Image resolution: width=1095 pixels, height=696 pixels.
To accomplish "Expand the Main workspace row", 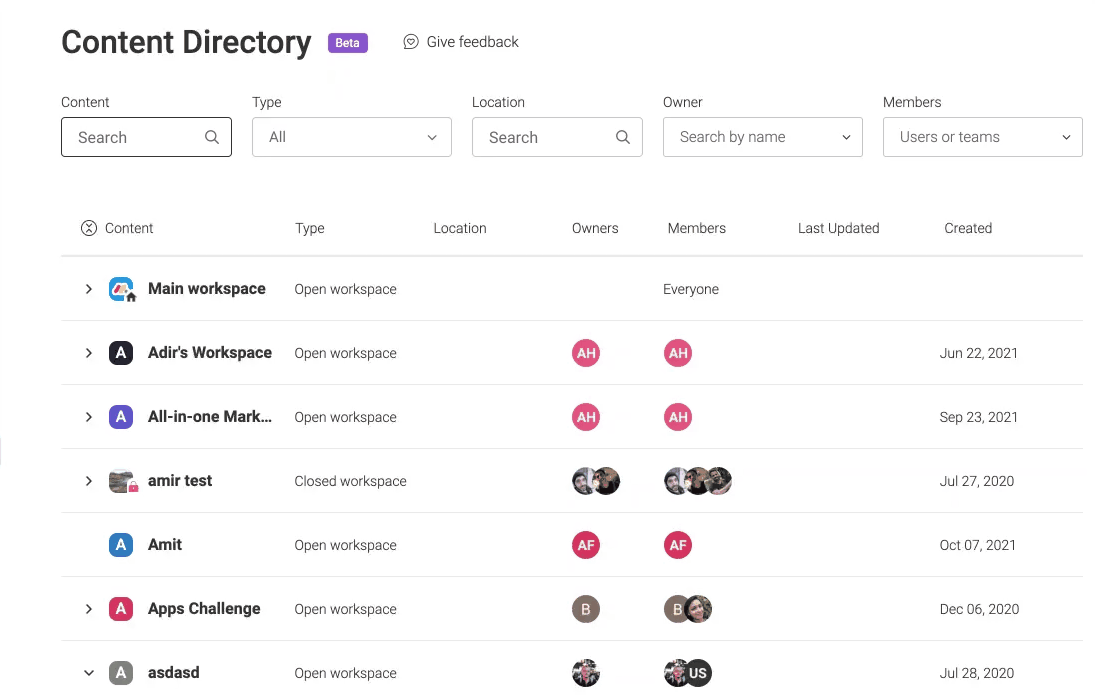I will (89, 289).
